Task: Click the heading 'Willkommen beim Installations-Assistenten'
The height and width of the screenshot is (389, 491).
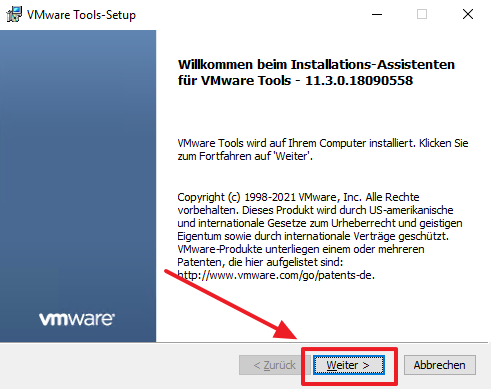Action: click(x=316, y=65)
